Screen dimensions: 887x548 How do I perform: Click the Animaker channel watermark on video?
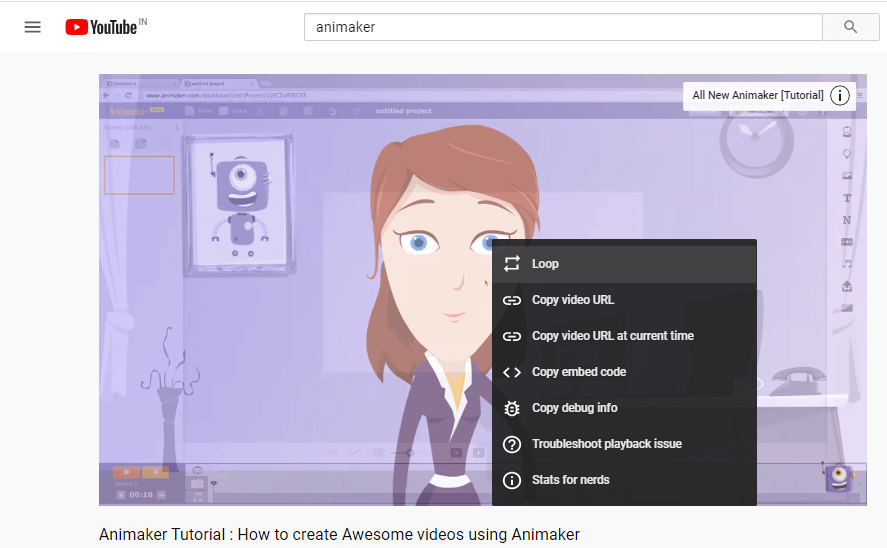coord(838,478)
